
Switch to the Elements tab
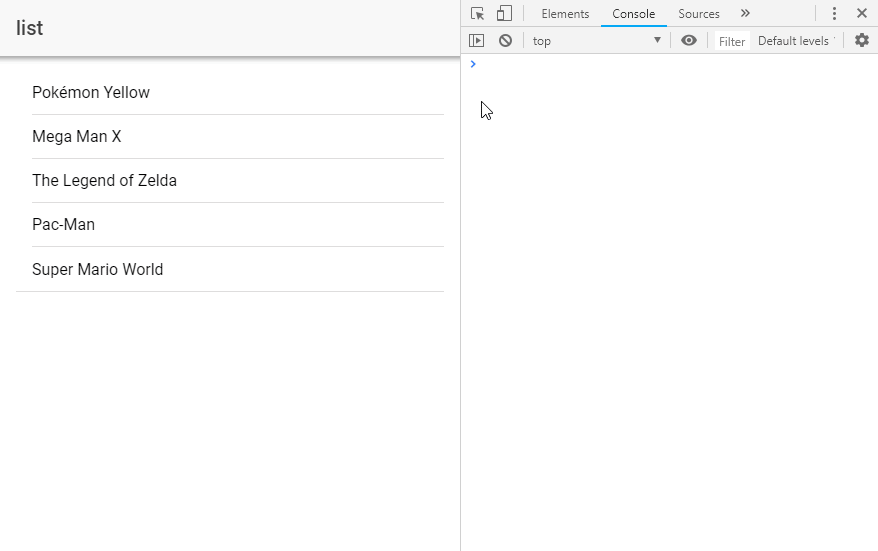pos(565,14)
